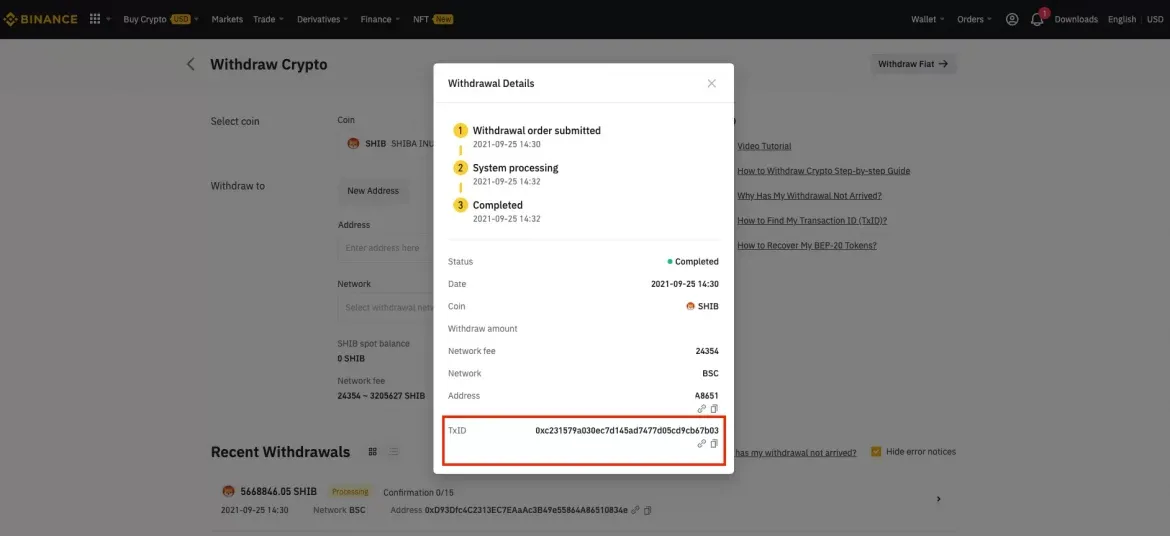Open Select withdrawal network dropdown
The height and width of the screenshot is (536, 1170).
tap(386, 308)
